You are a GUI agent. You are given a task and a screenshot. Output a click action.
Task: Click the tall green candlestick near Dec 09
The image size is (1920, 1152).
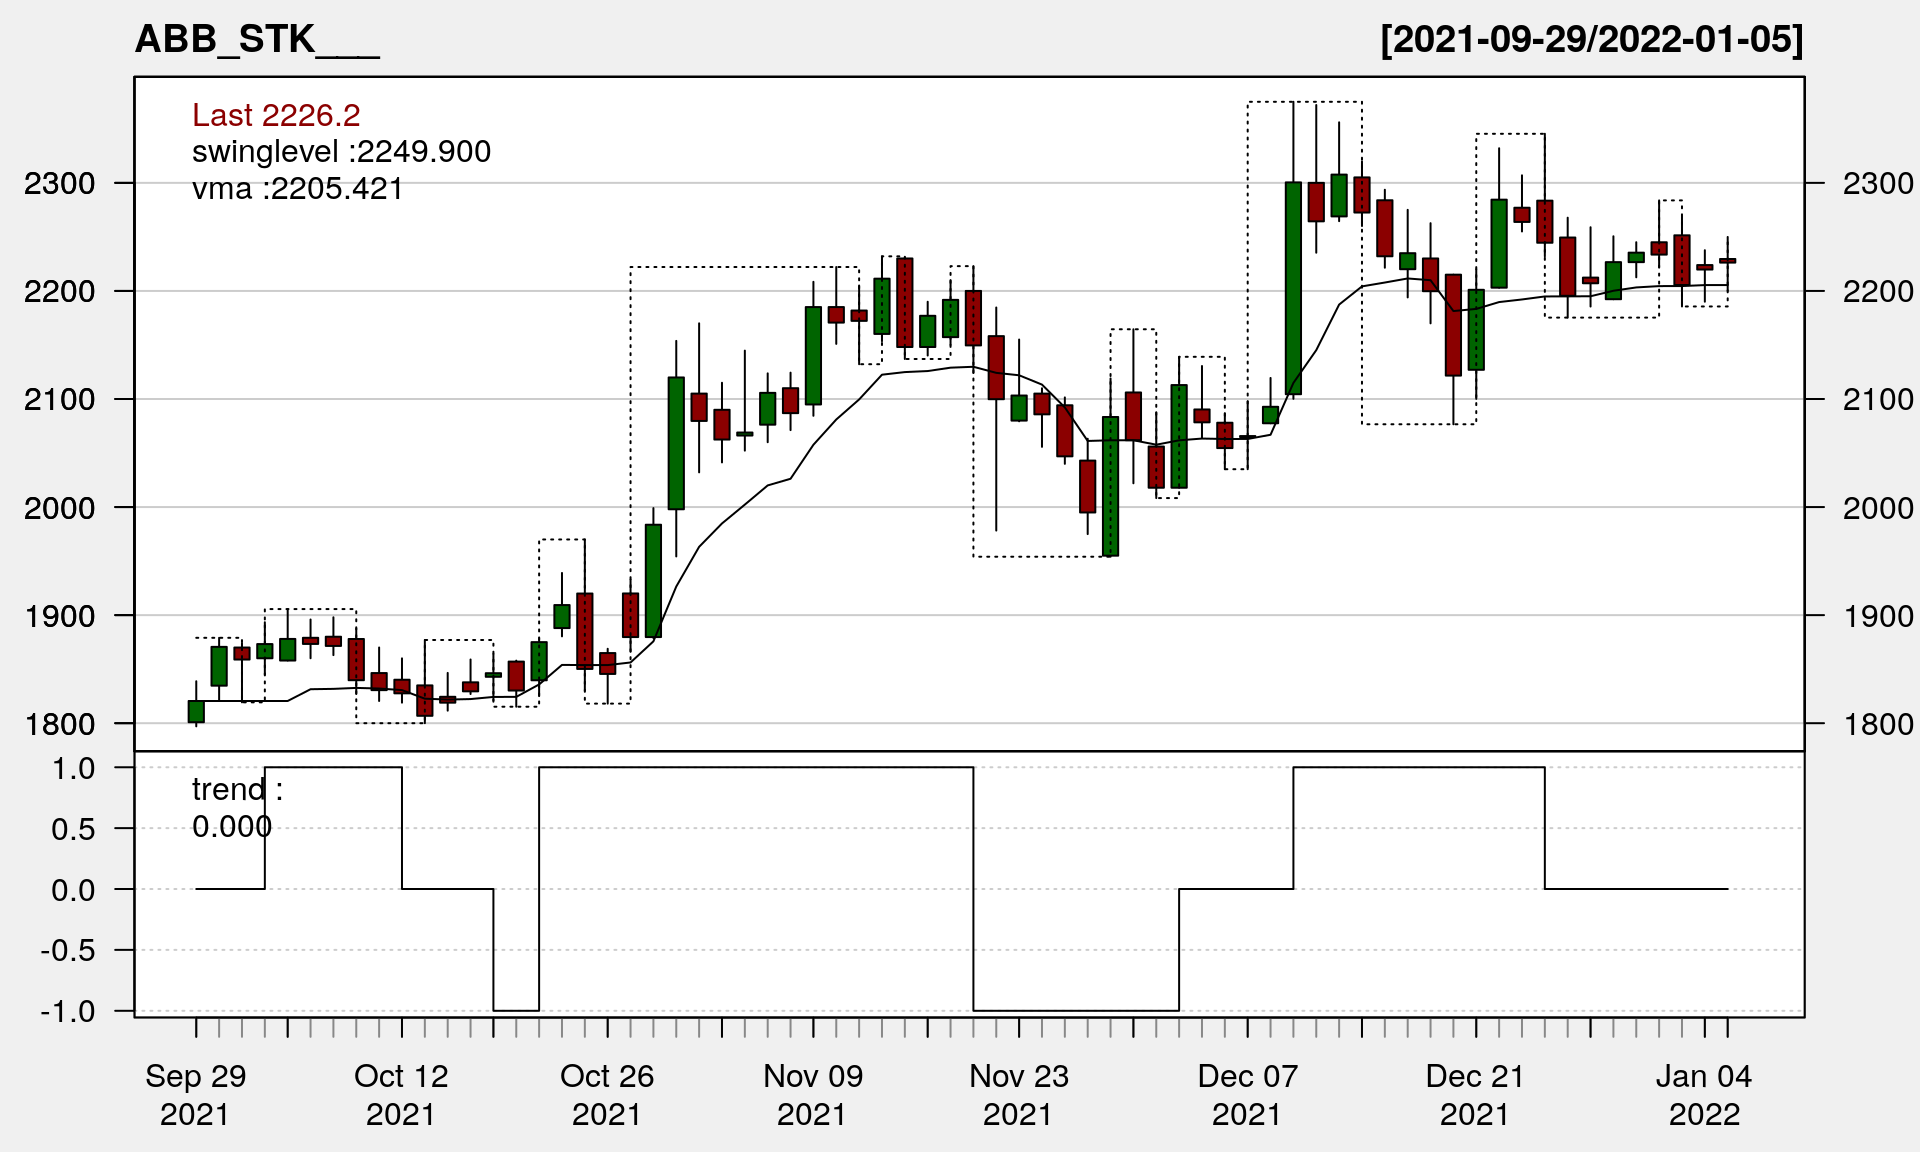(x=1293, y=288)
